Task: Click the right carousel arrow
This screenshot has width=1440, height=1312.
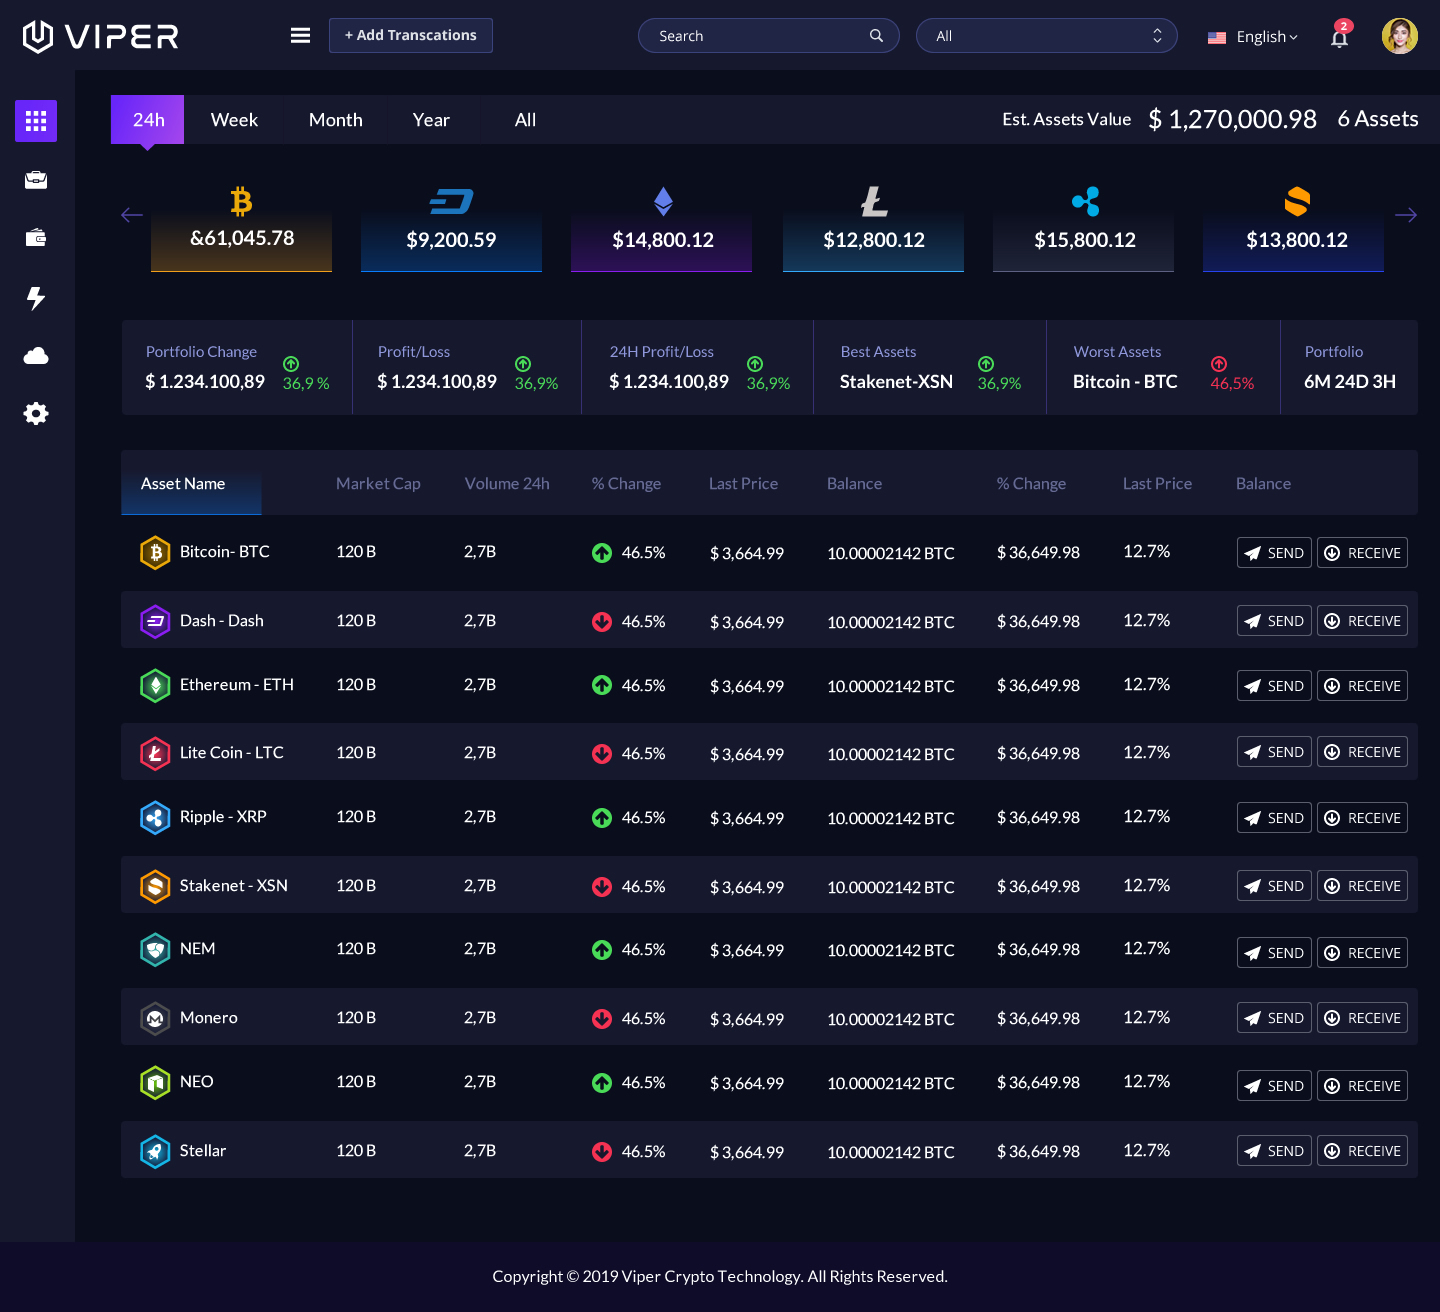Action: point(1406,215)
